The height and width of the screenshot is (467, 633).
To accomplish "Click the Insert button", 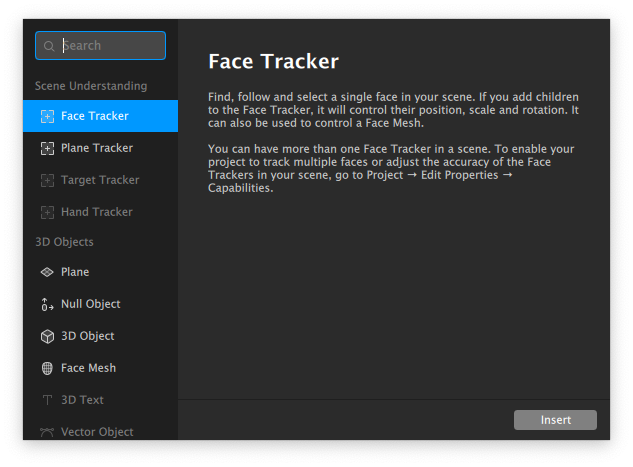I will point(555,420).
